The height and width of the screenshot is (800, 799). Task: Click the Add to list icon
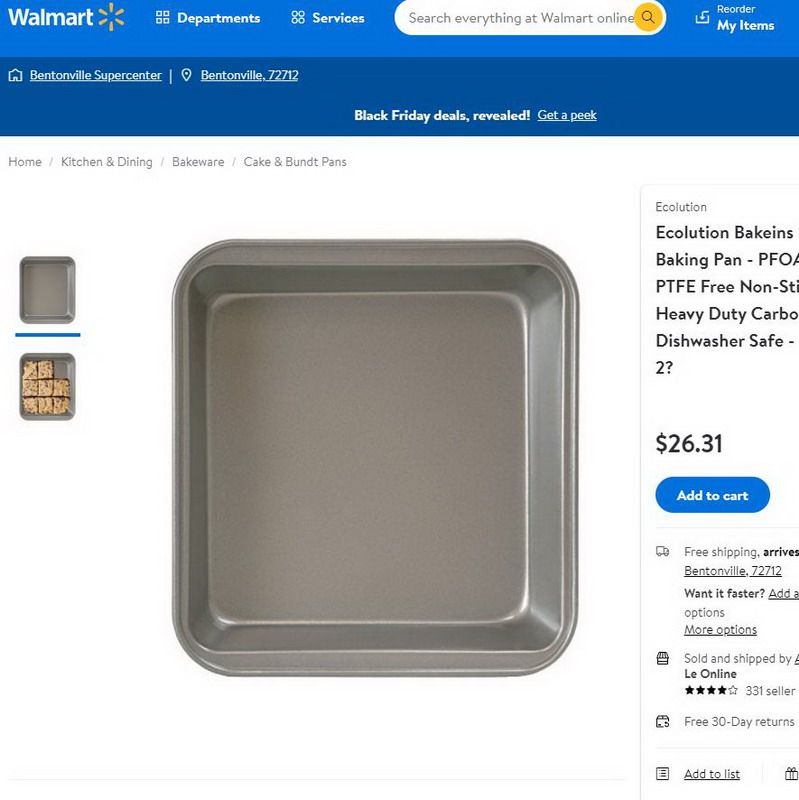tap(662, 773)
